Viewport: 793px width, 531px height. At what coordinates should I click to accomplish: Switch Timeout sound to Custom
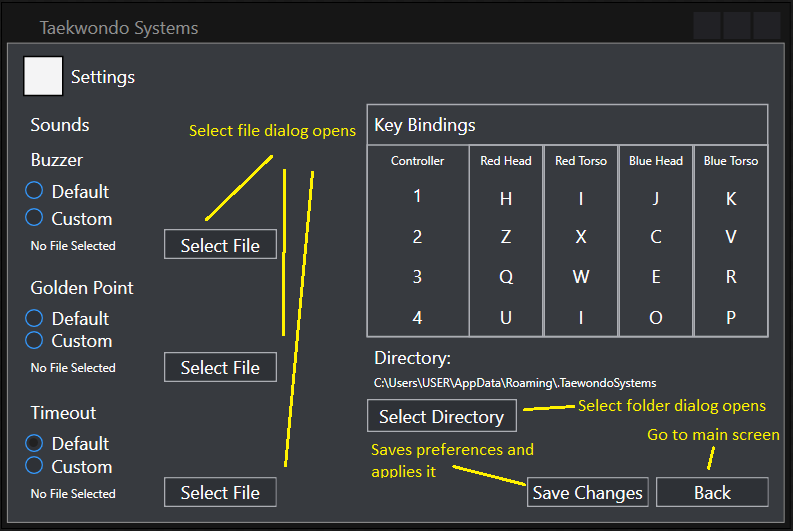point(35,466)
